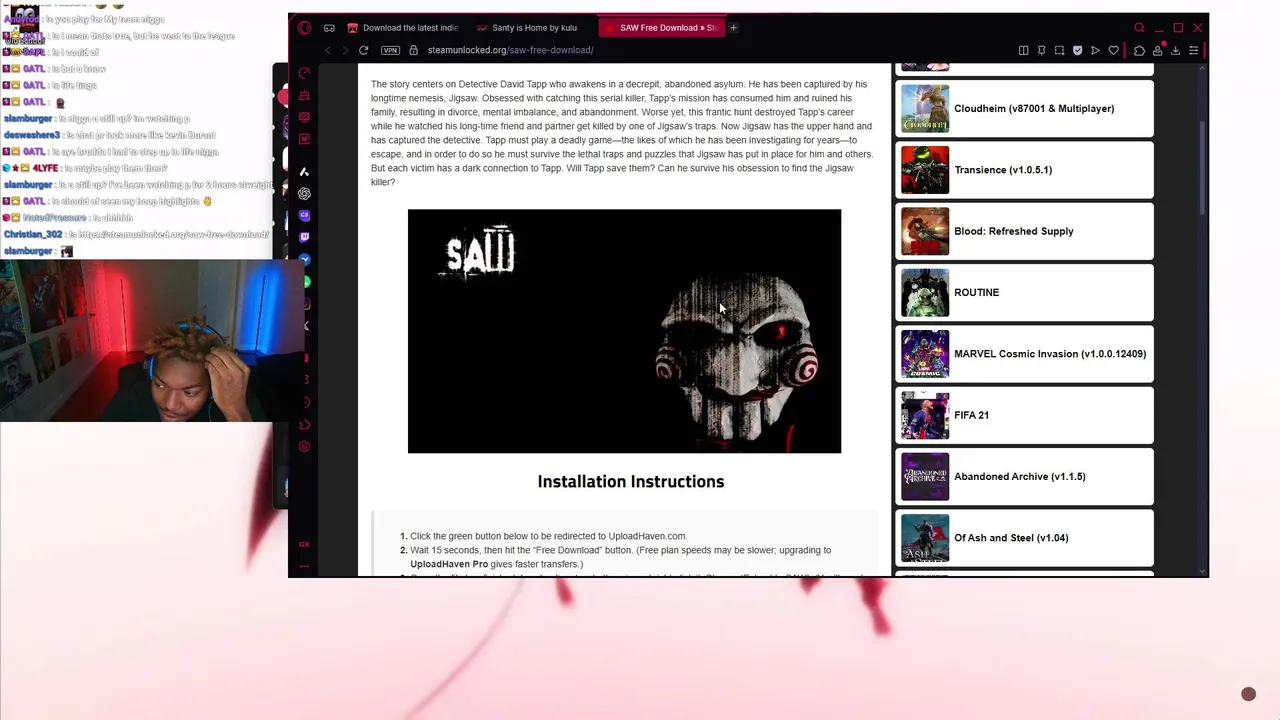Image resolution: width=1280 pixels, height=720 pixels.
Task: Click the site padlock security icon
Action: point(413,50)
